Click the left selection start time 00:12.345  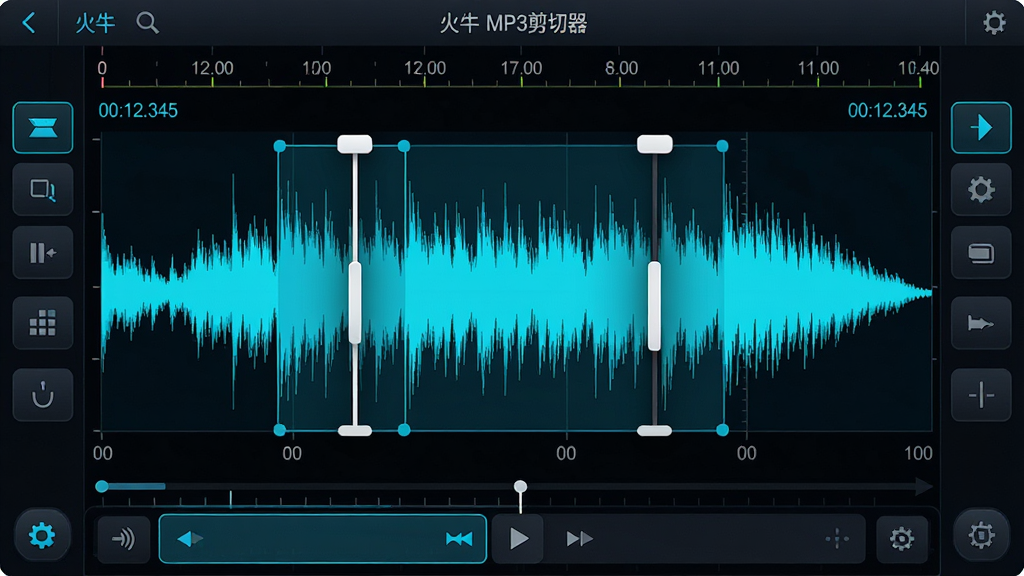pos(138,110)
